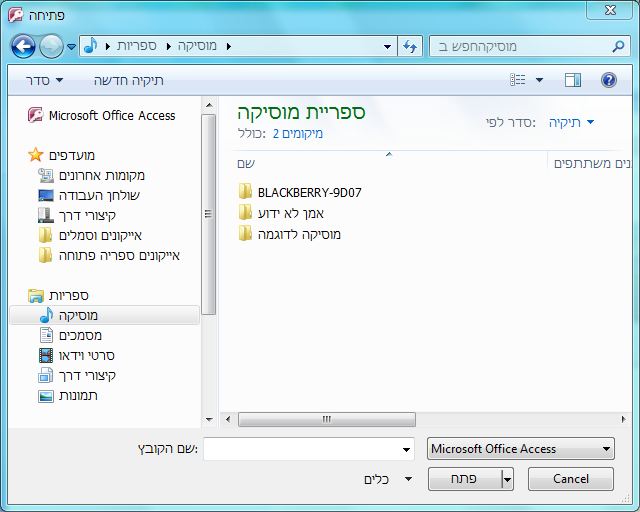Refresh the current folder view
The height and width of the screenshot is (512, 640).
410,47
